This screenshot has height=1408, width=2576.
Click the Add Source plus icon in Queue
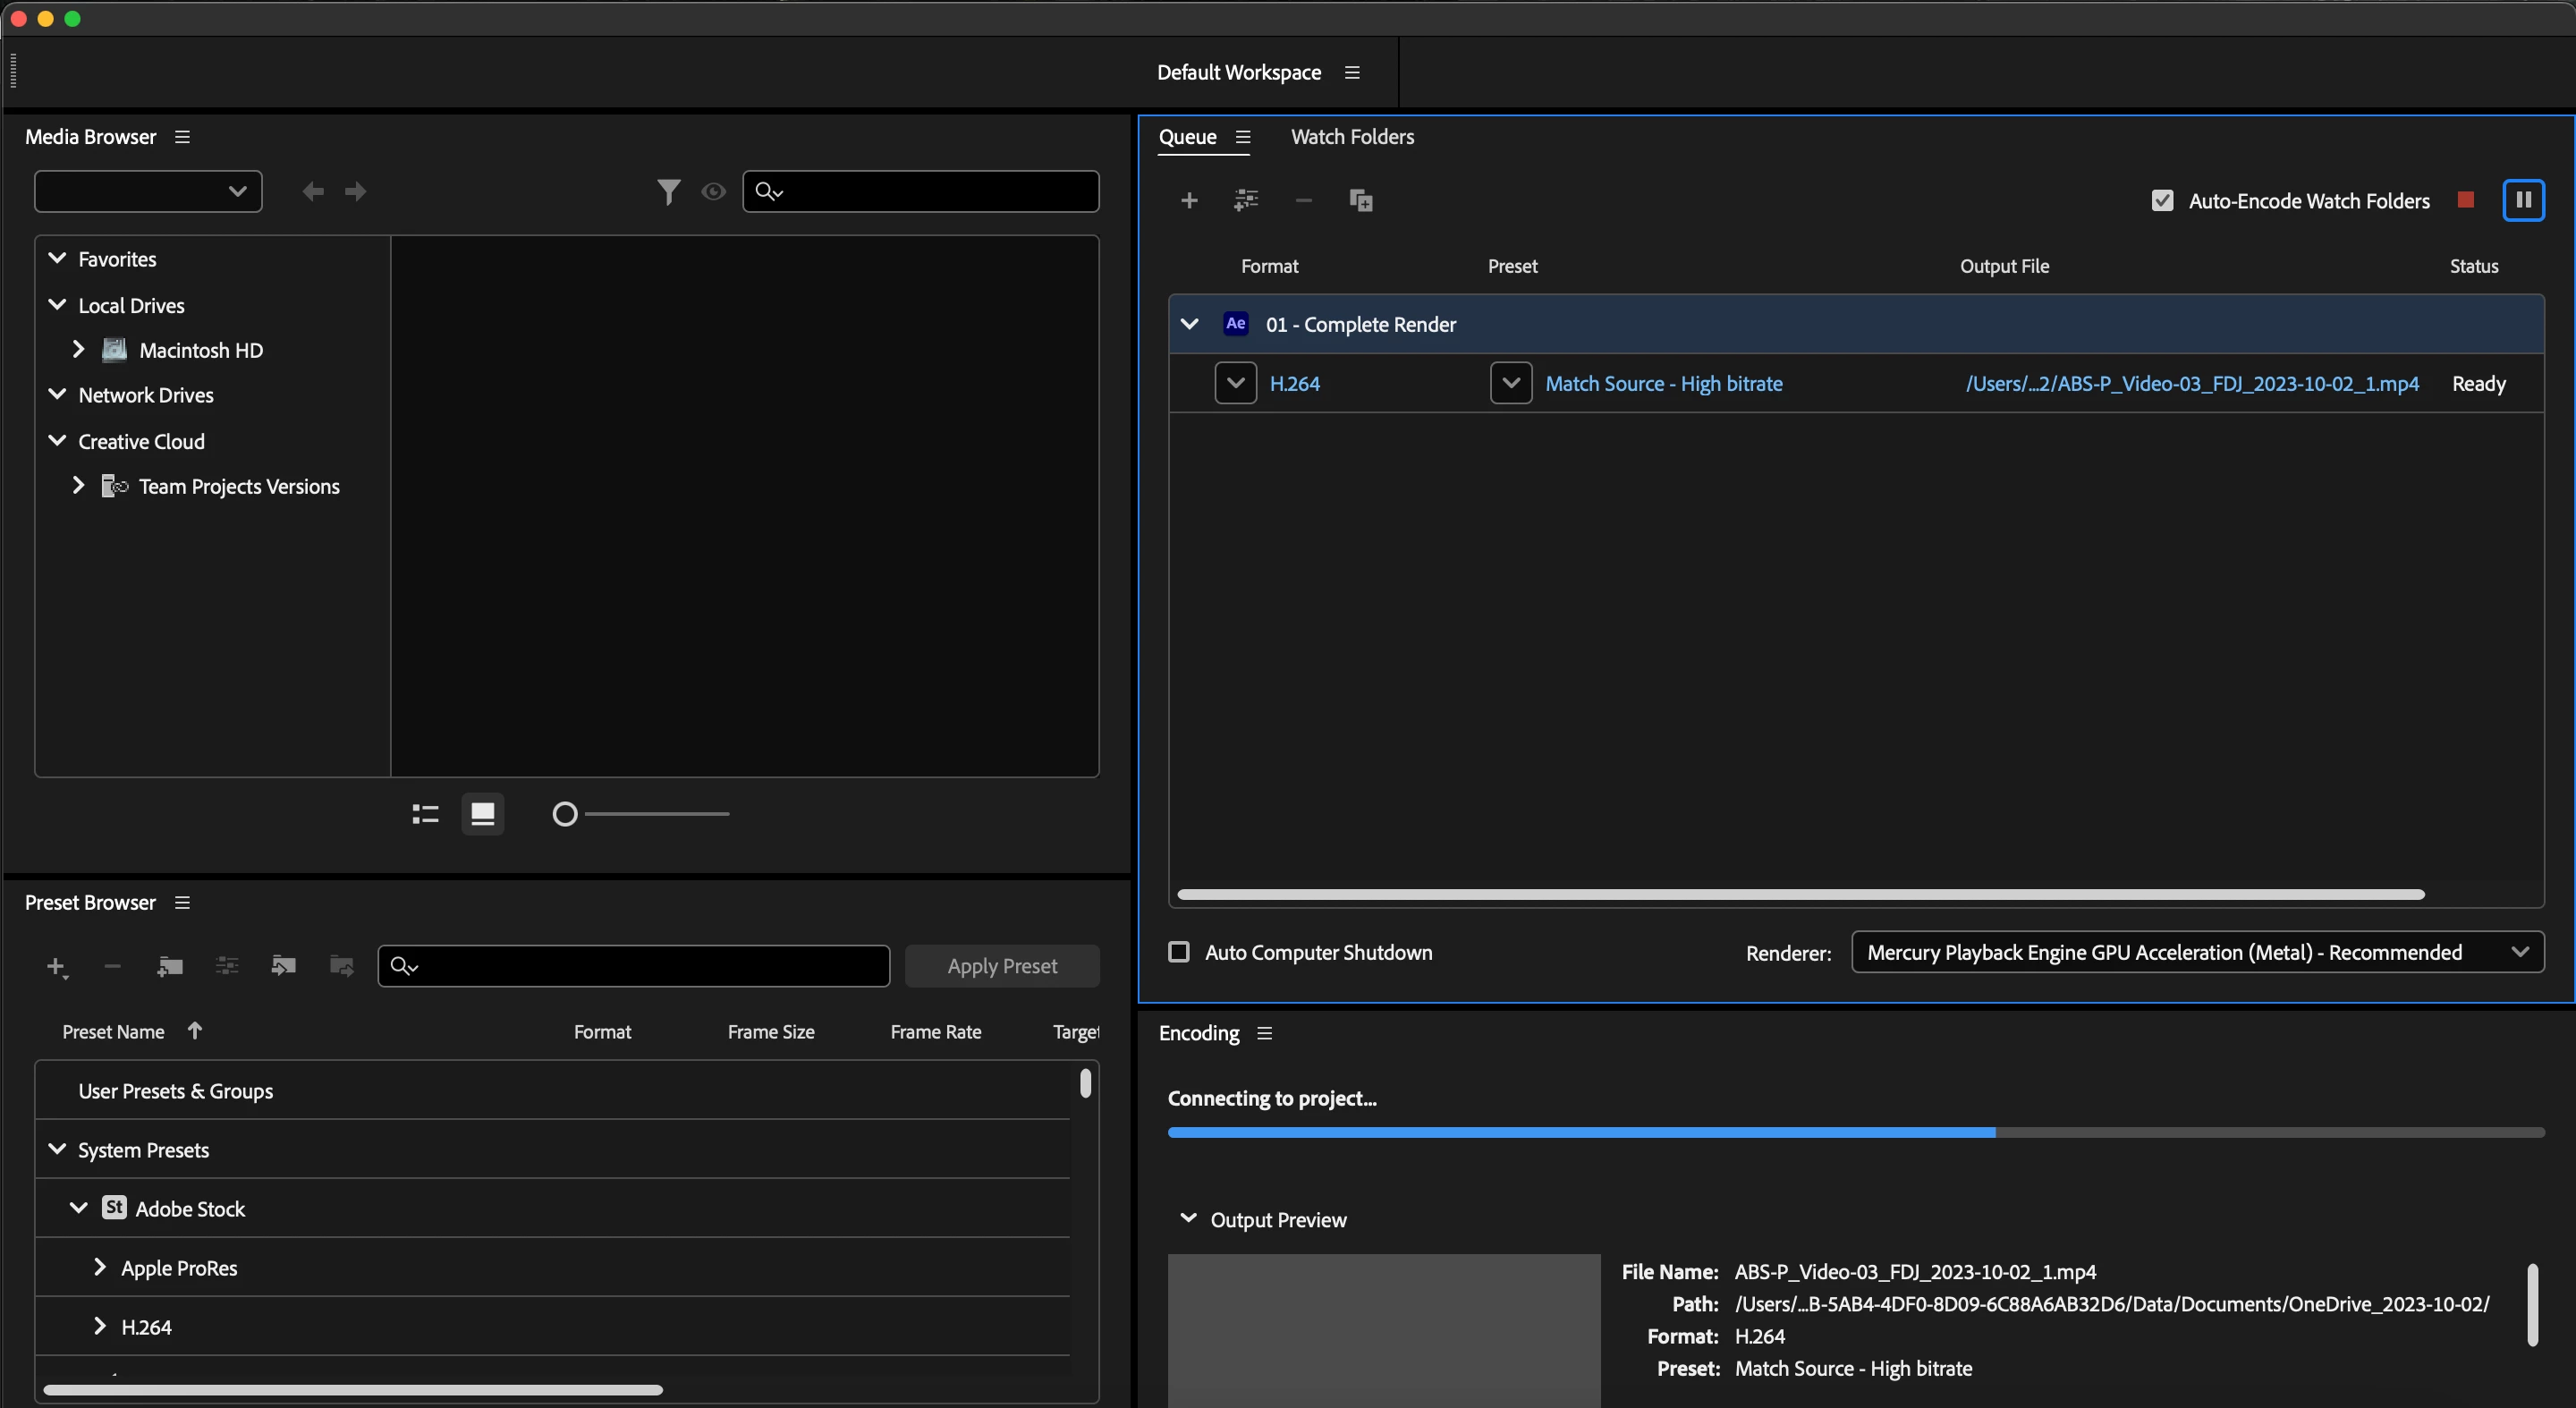1189,201
